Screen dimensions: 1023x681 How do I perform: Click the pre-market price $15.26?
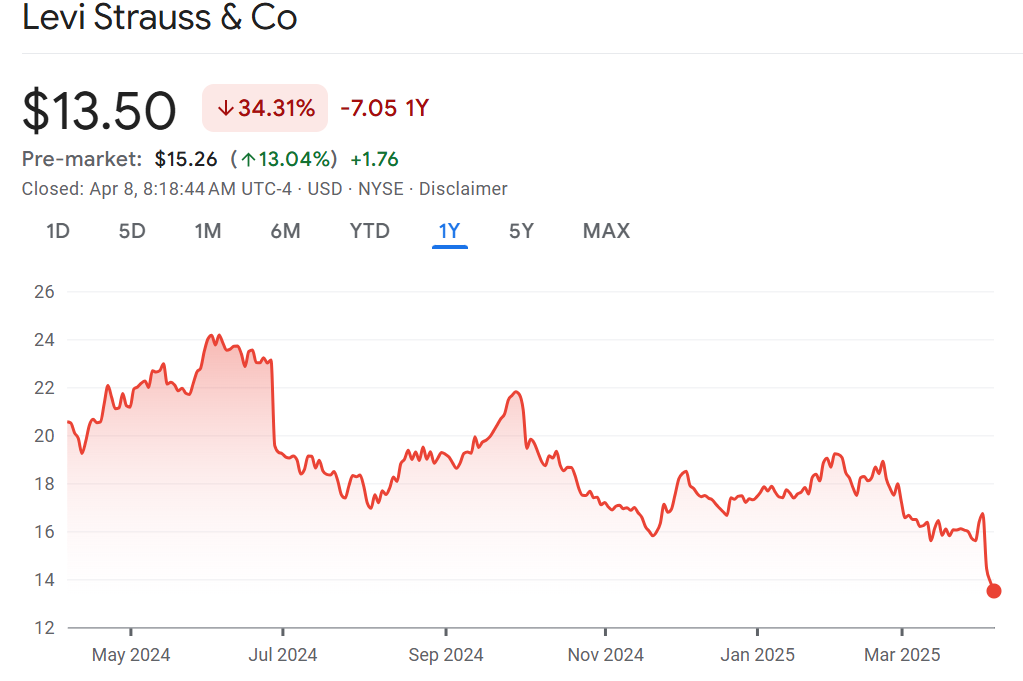[186, 159]
